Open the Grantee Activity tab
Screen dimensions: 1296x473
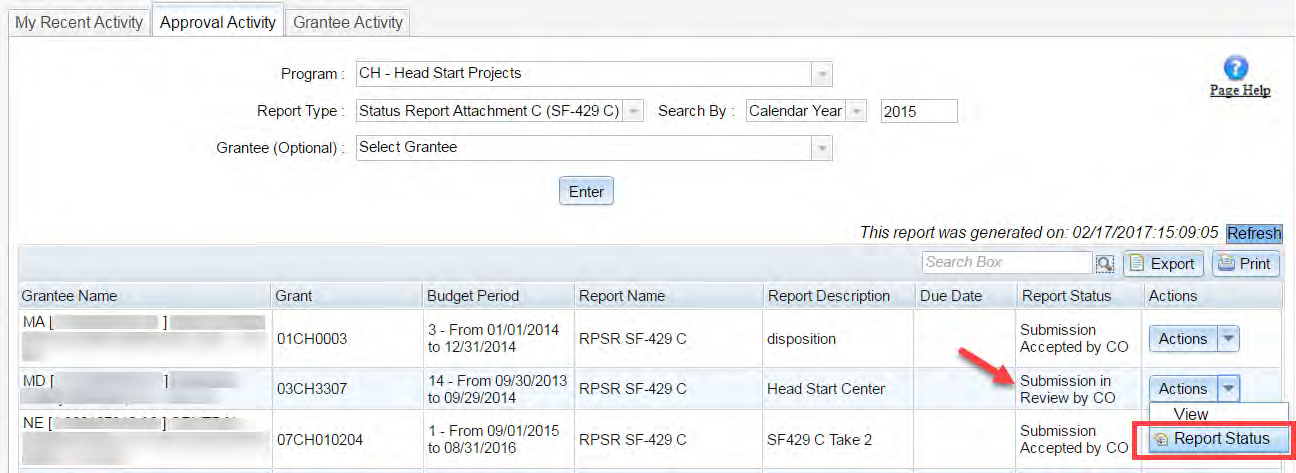pos(348,22)
